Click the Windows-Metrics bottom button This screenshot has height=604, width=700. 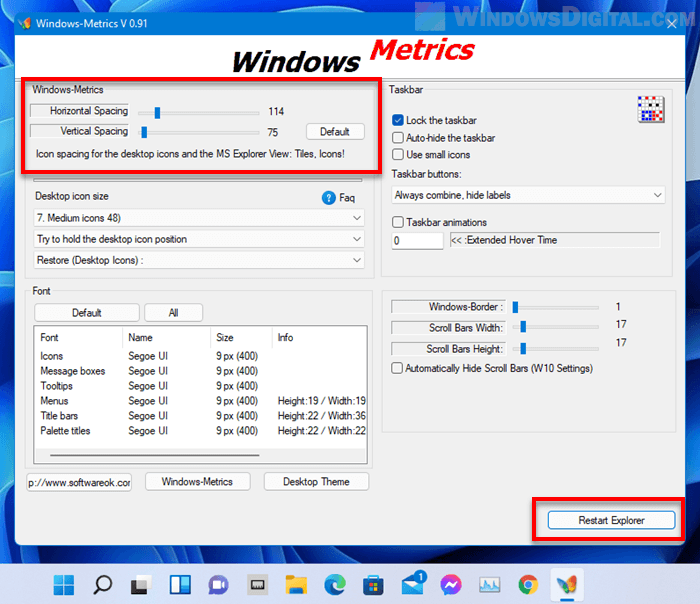(197, 482)
